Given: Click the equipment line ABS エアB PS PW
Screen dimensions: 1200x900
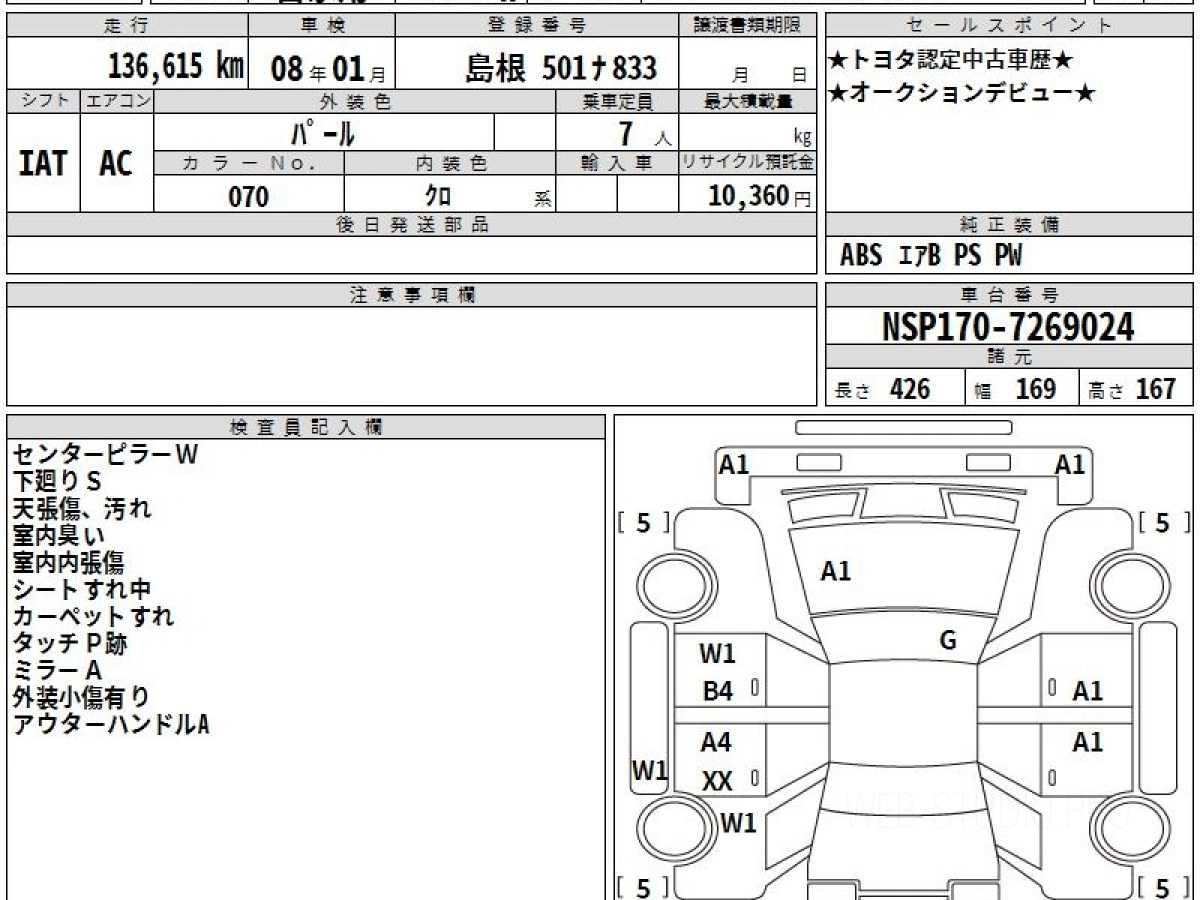Looking at the screenshot, I should click(x=930, y=256).
